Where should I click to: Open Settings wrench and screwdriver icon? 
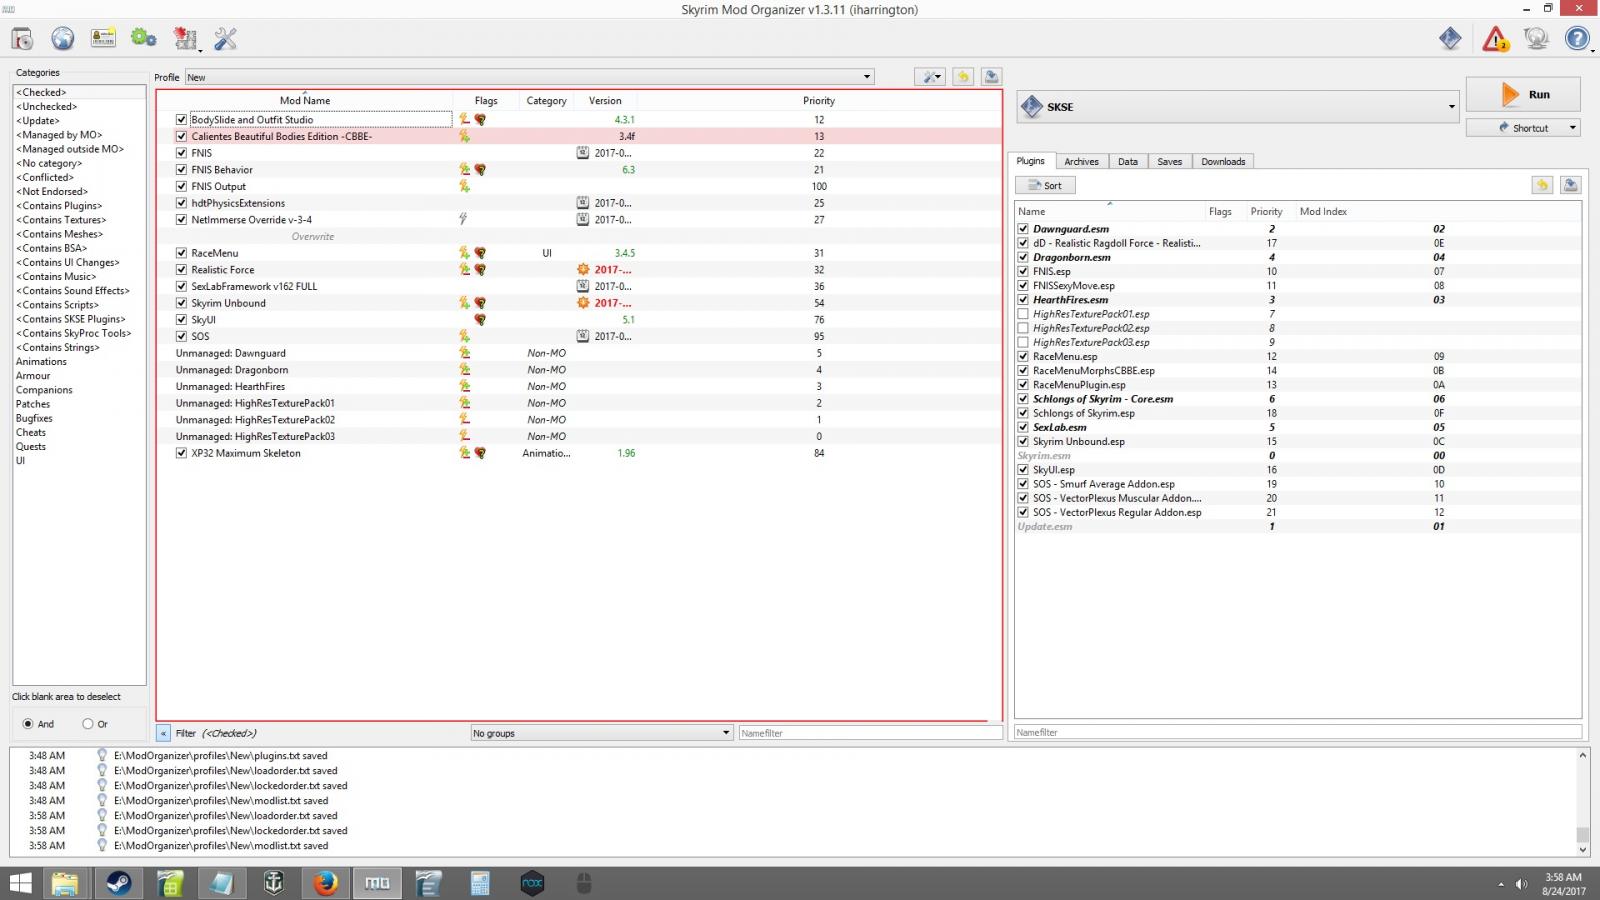click(x=226, y=39)
